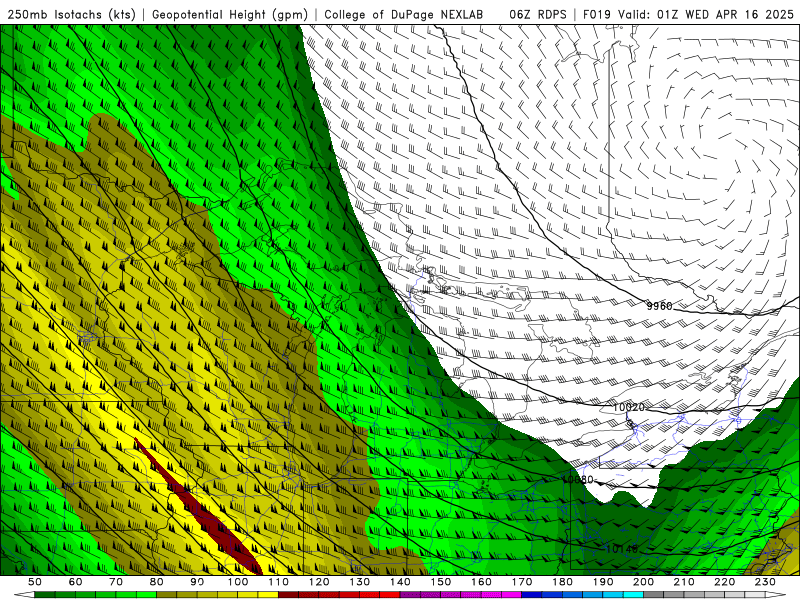Viewport: 800px width, 600px height.
Task: Click the '250mb Isotachs (kts)' title text
Action: coord(72,14)
